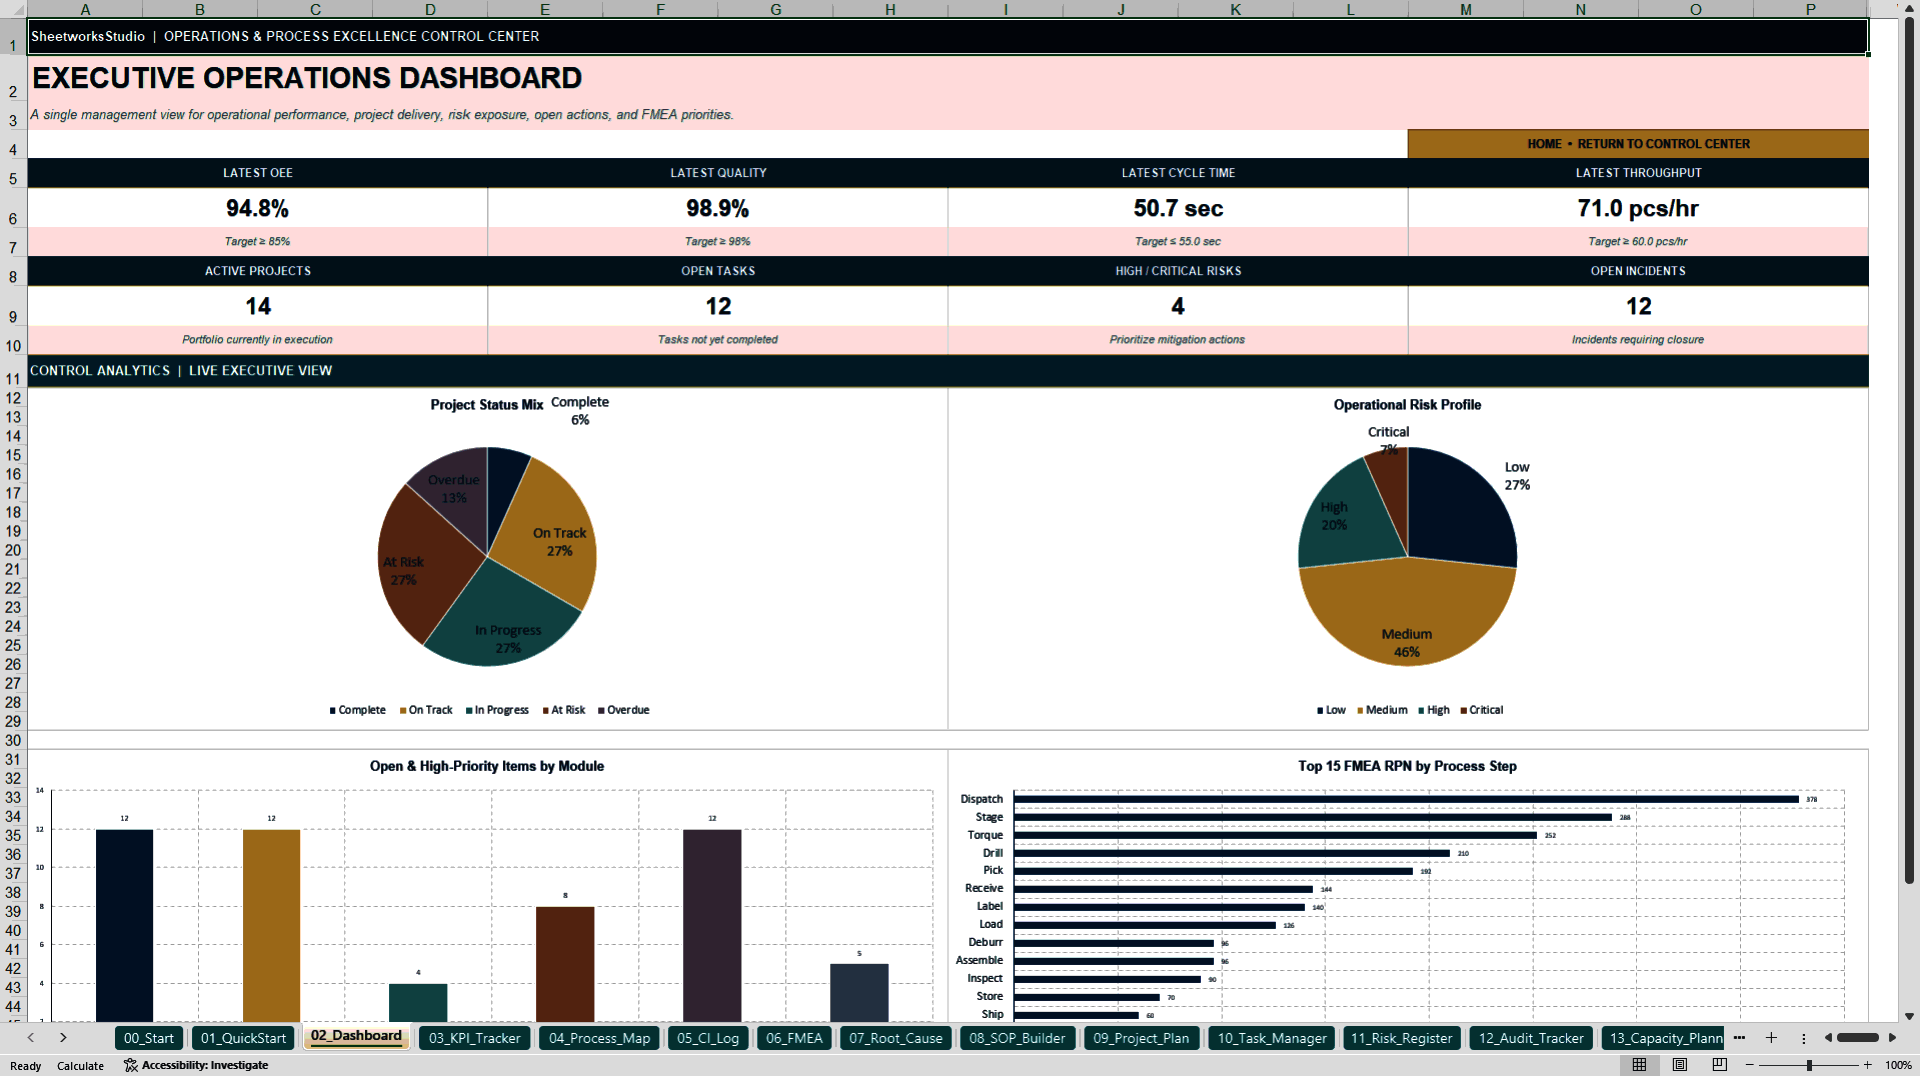1920x1076 pixels.
Task: Click vertical scroll down arrow
Action: [1909, 1016]
